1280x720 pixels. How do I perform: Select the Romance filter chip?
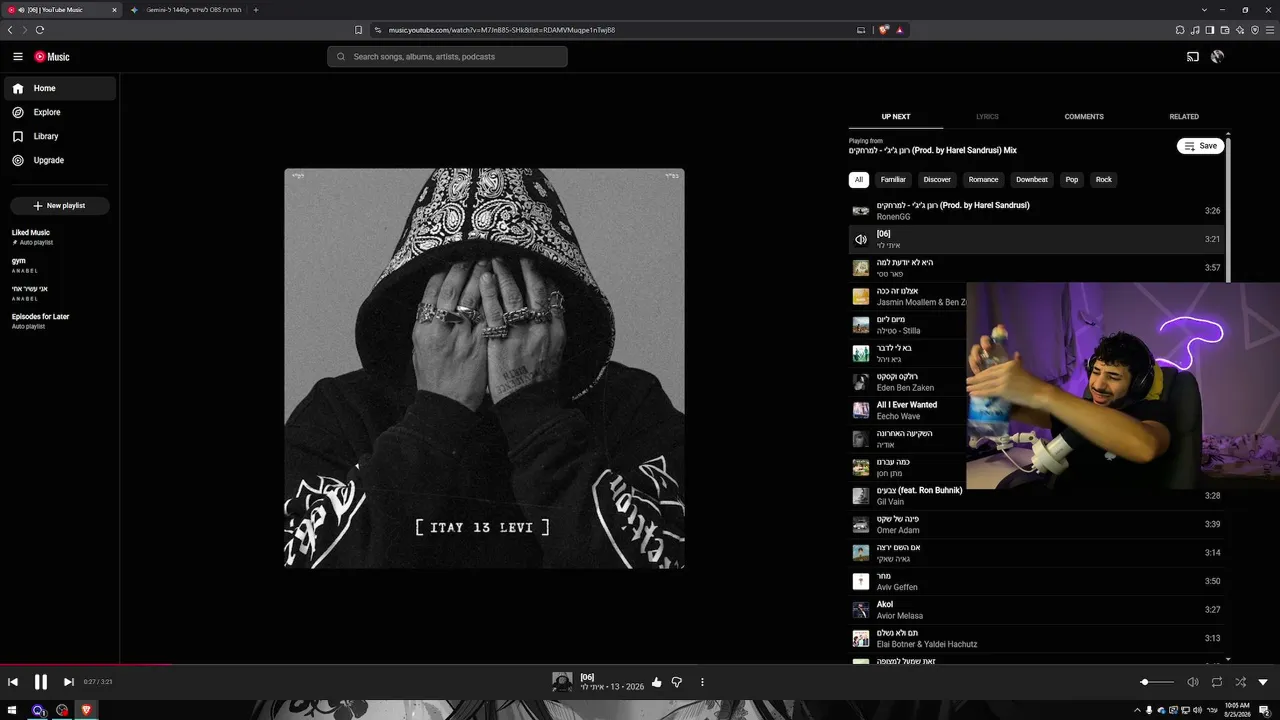coord(983,180)
